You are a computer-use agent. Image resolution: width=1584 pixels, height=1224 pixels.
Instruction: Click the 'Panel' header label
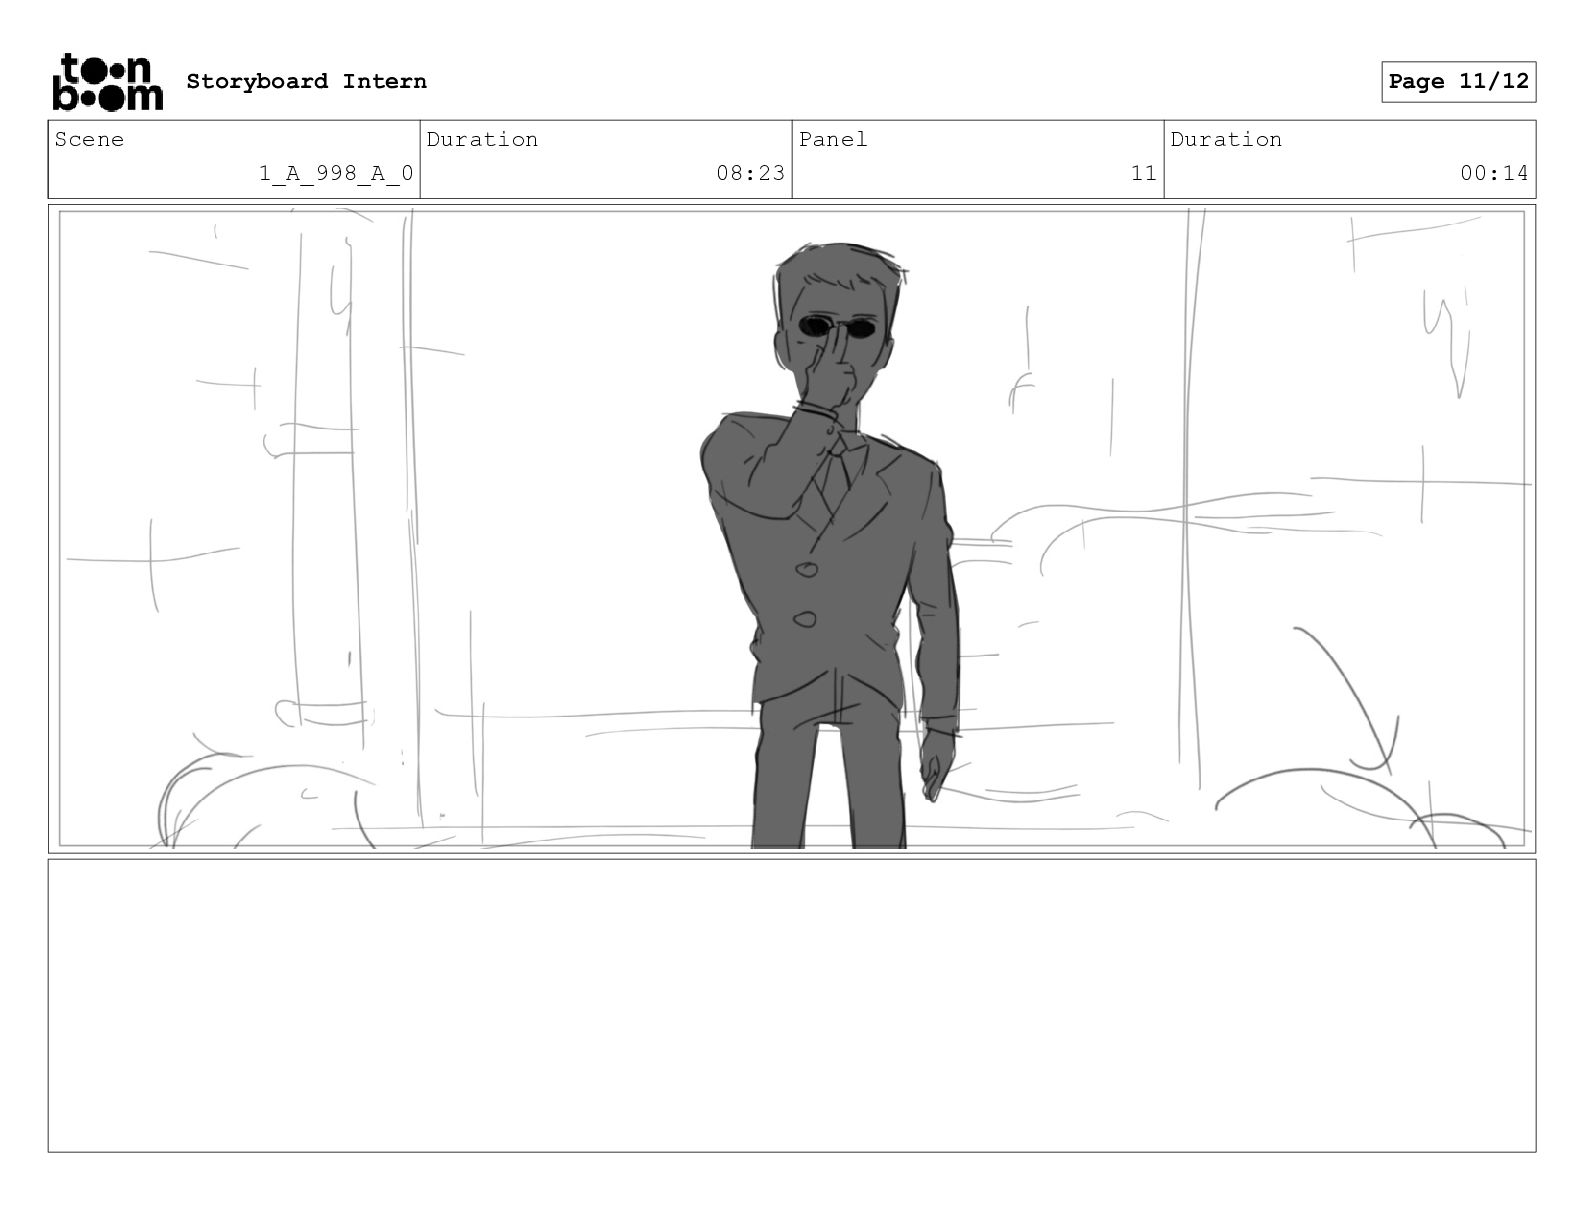coord(833,140)
